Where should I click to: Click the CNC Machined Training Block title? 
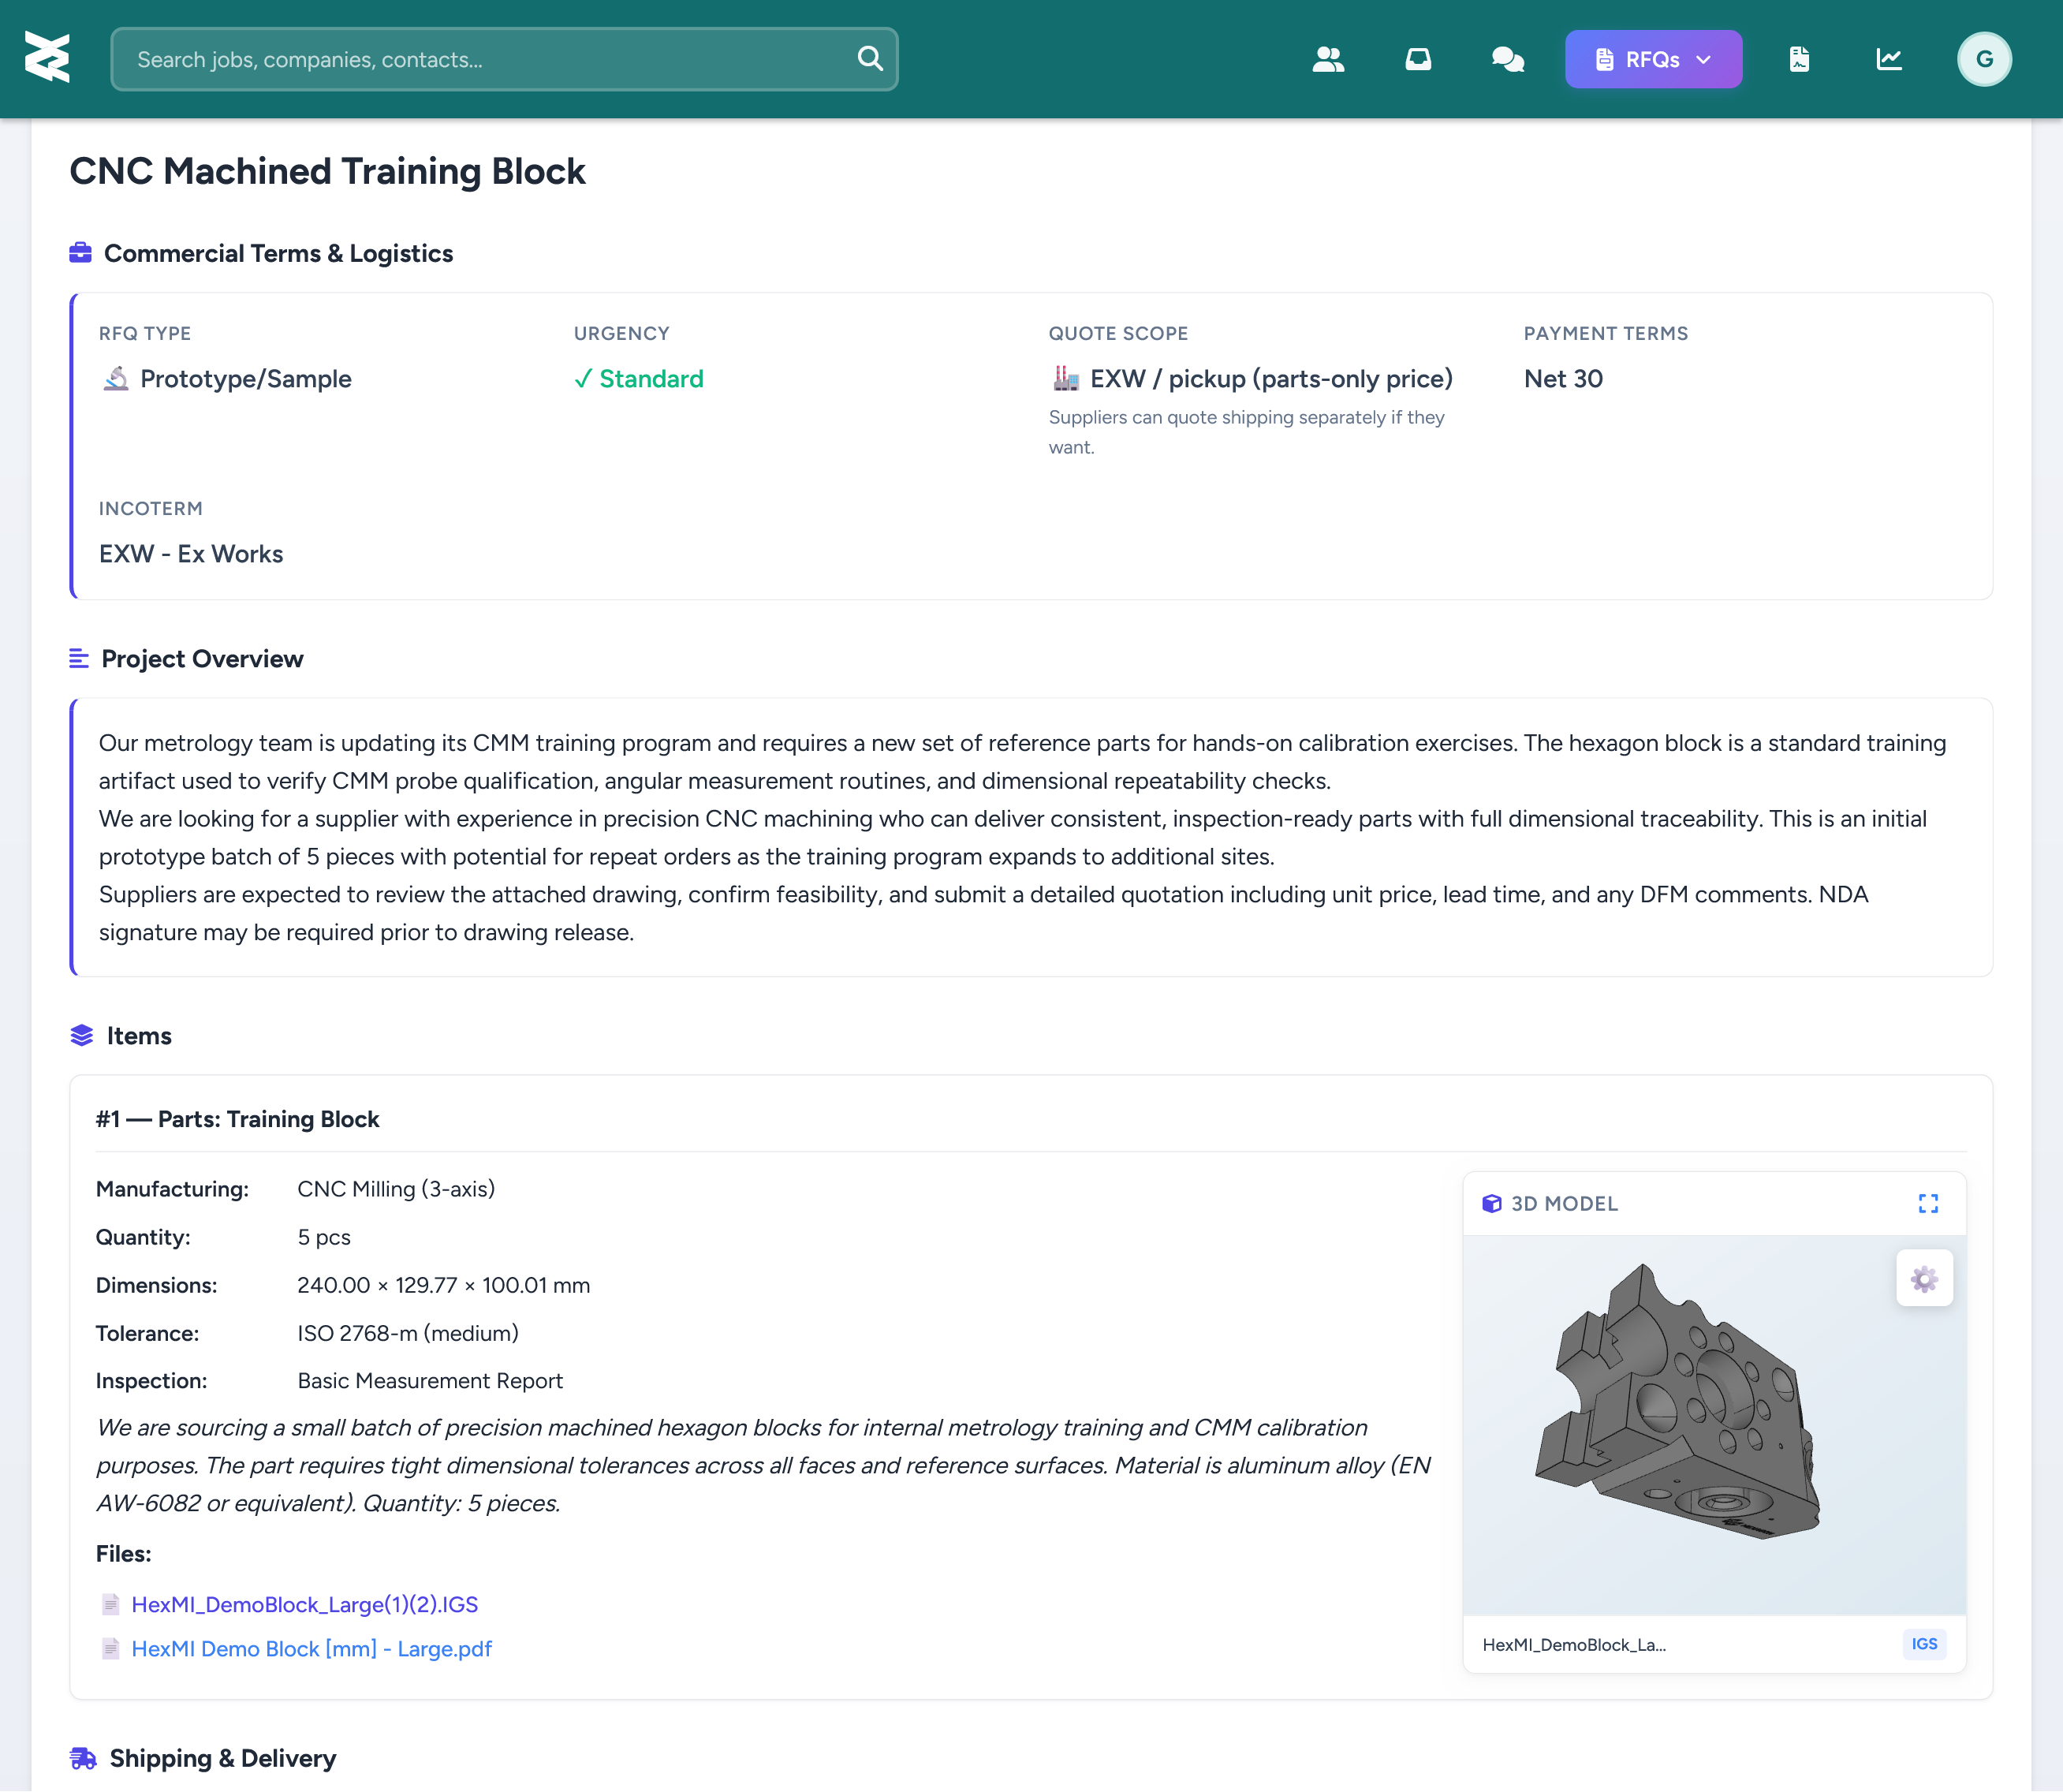click(327, 171)
